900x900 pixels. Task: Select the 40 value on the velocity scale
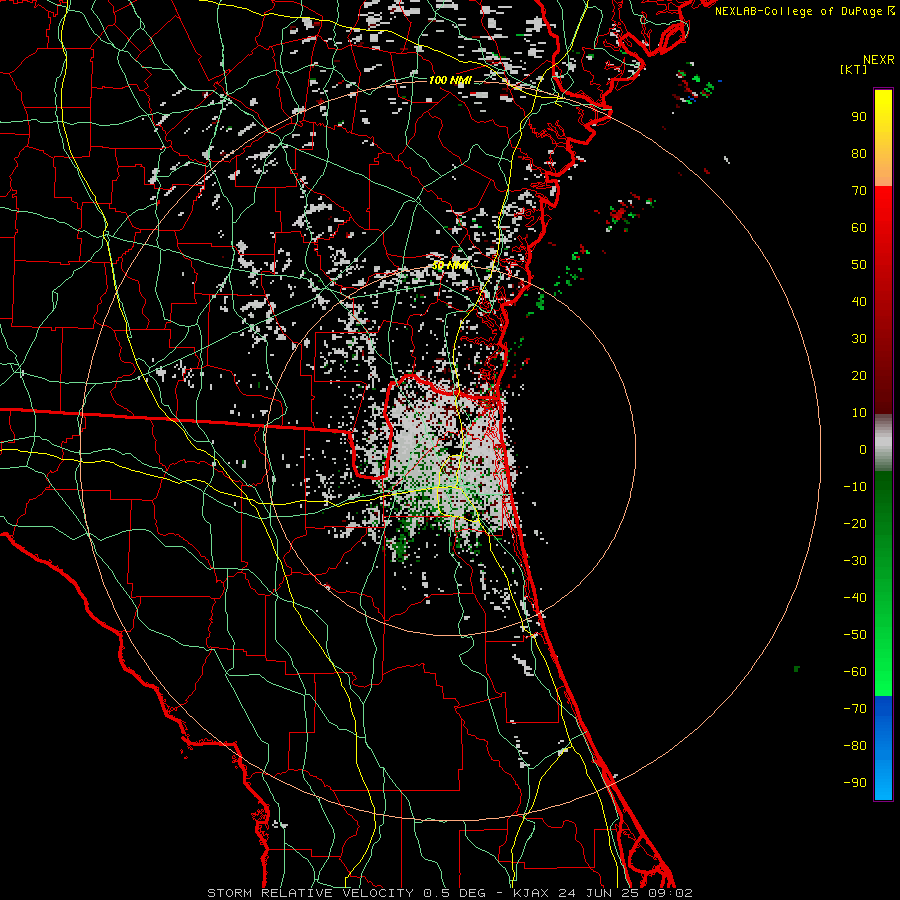[859, 301]
